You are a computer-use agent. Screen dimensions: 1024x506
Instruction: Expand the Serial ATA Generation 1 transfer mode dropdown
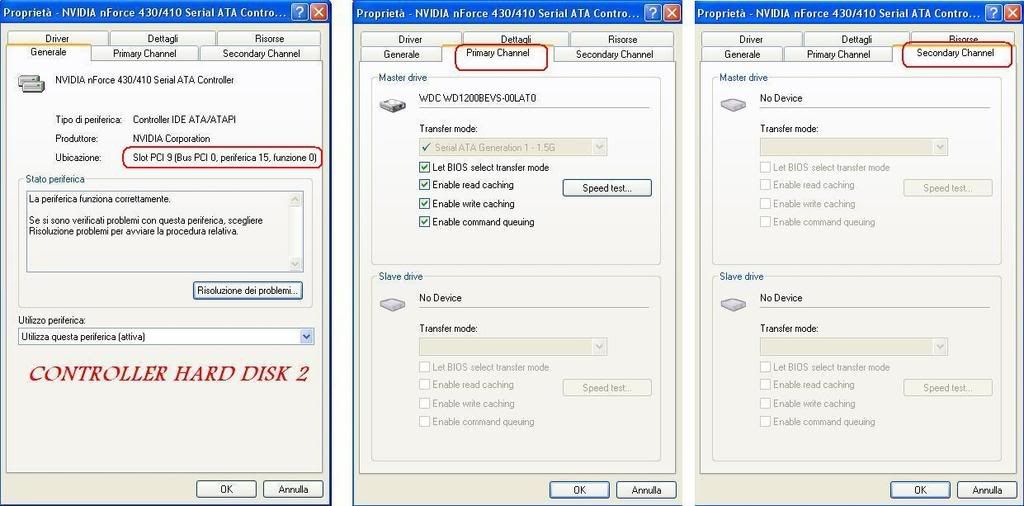tap(599, 147)
